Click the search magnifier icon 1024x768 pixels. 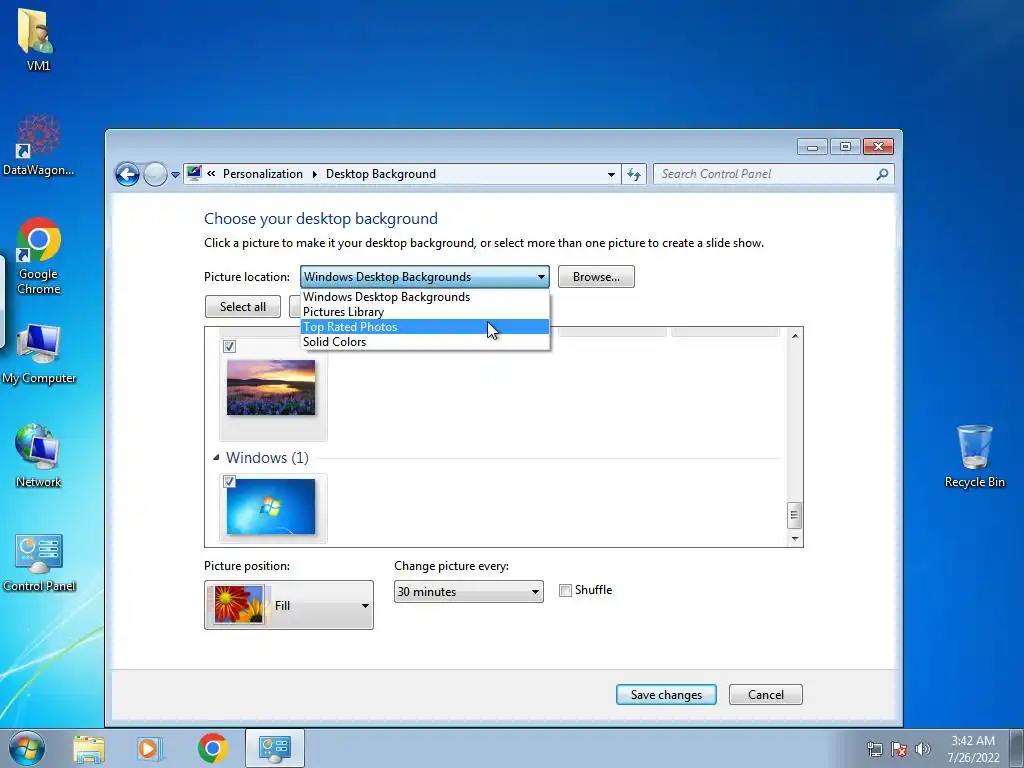(882, 174)
